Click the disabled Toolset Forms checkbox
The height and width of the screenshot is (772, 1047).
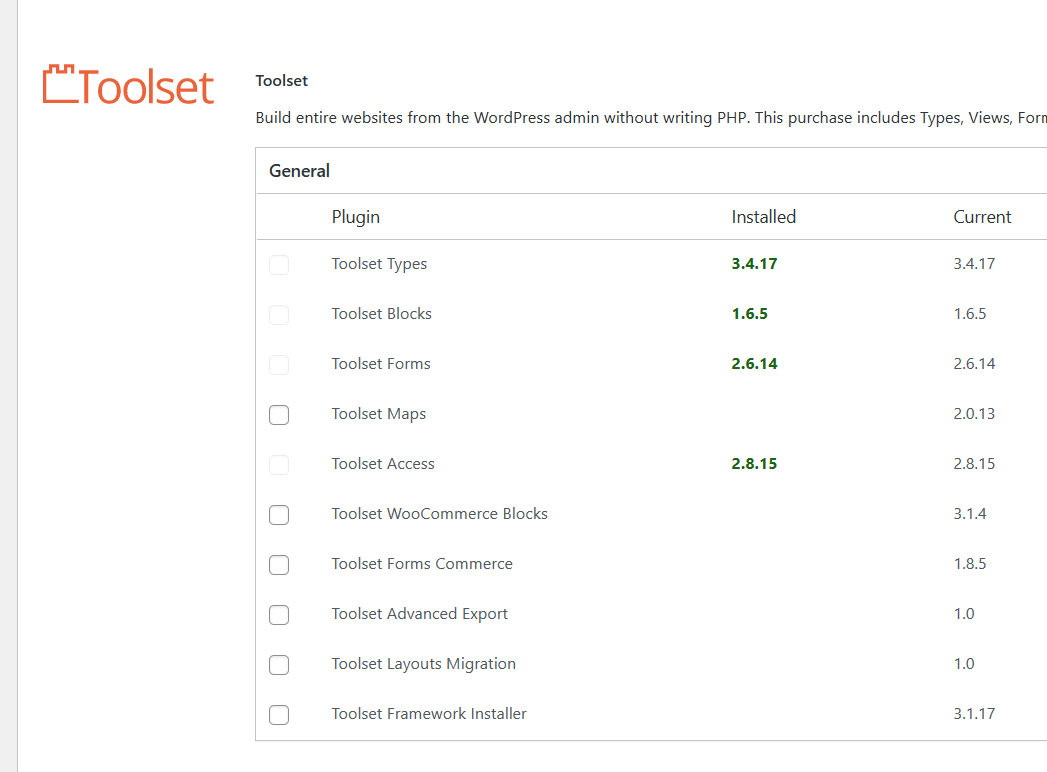(279, 365)
